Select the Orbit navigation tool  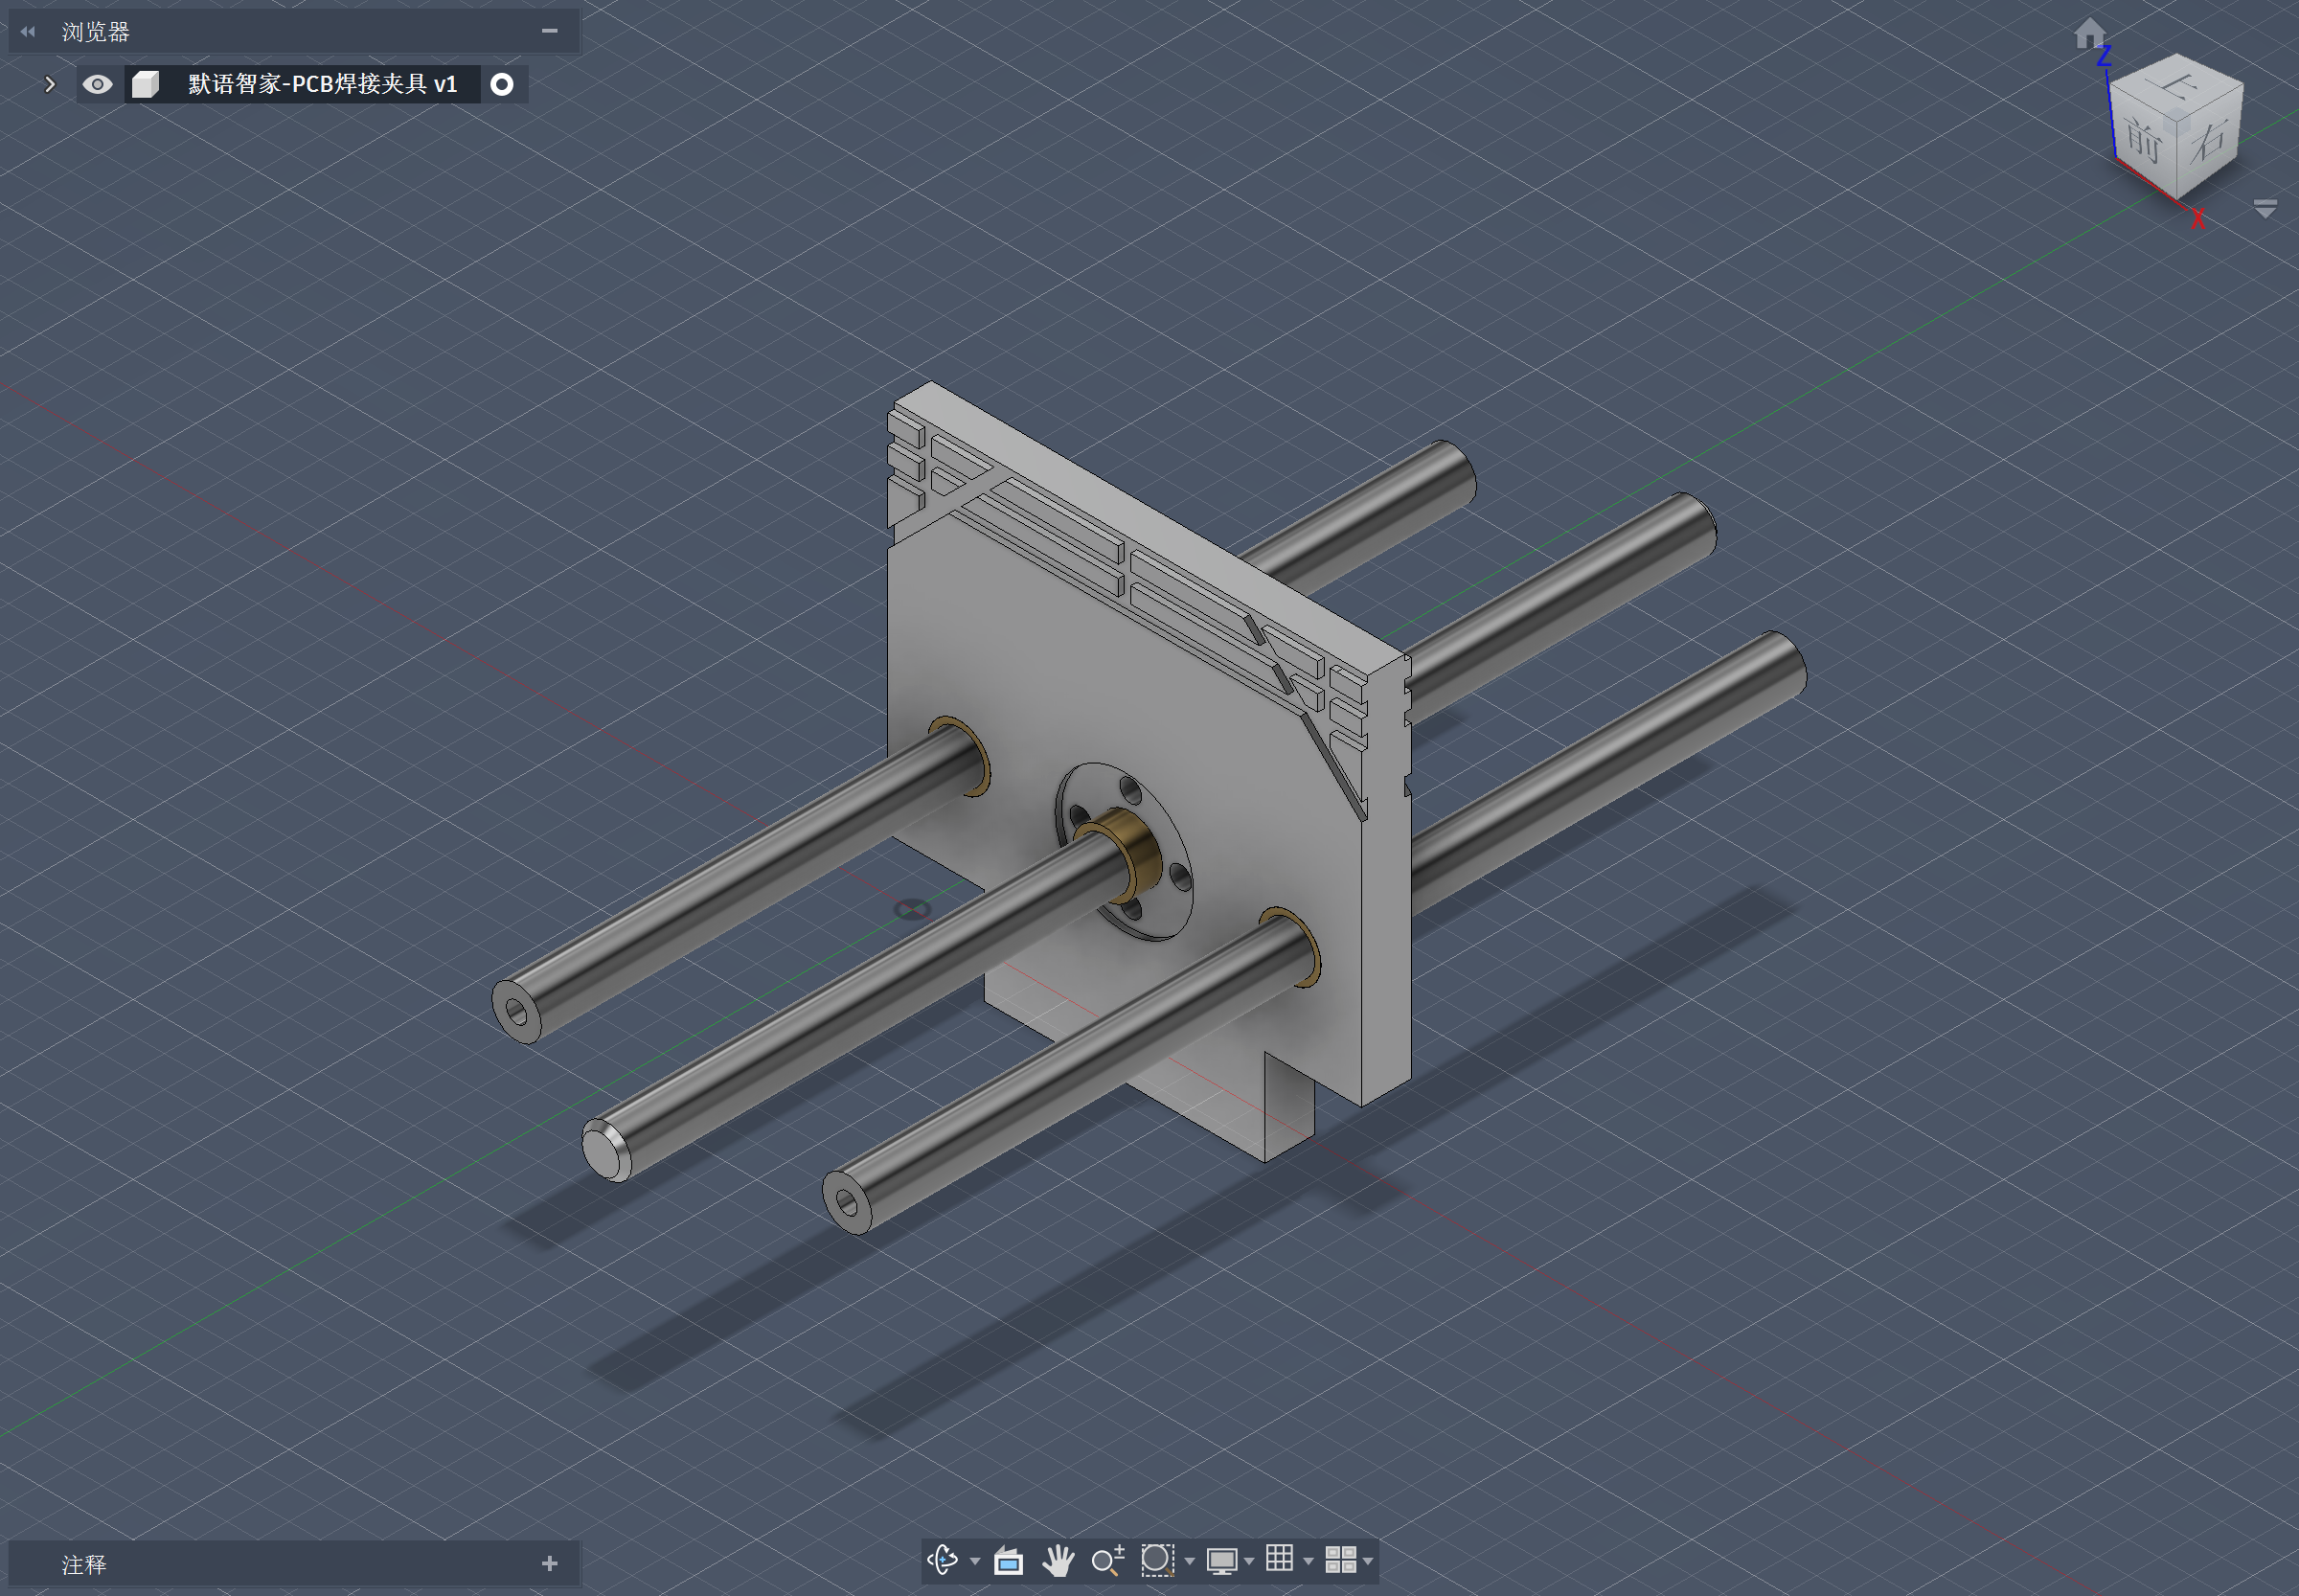tap(942, 1560)
